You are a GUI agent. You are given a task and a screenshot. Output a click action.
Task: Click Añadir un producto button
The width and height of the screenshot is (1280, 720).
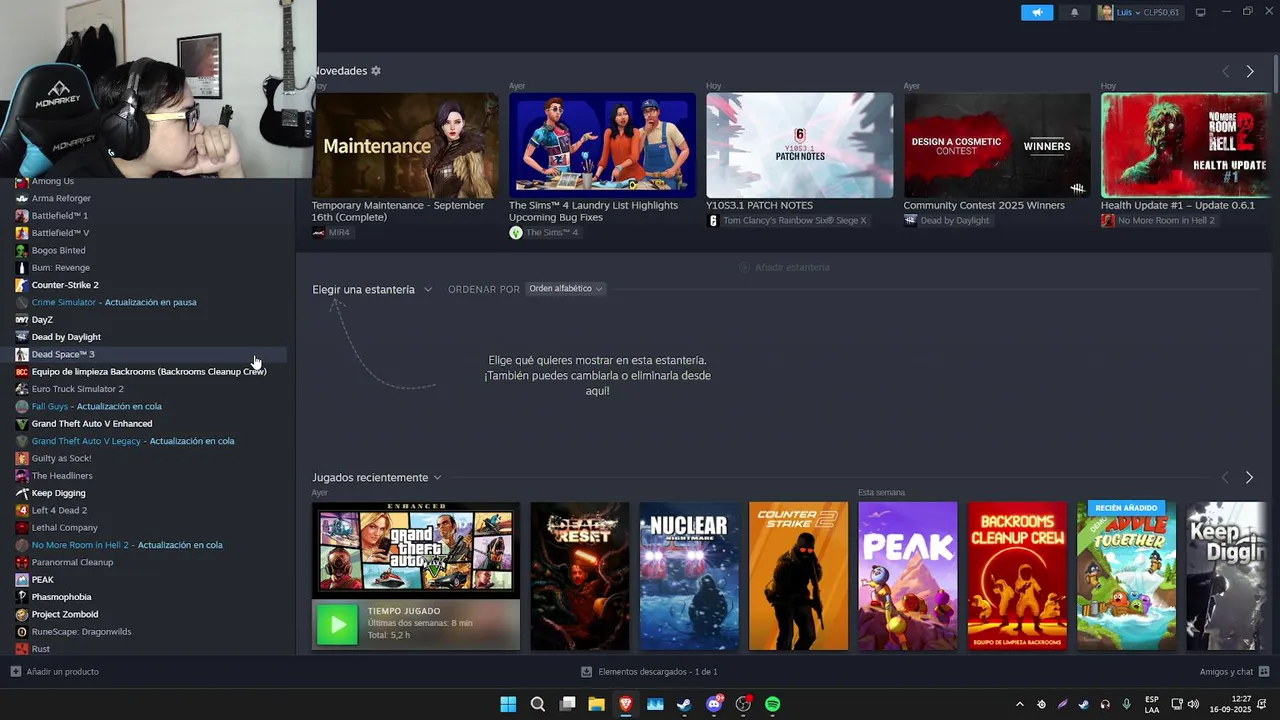54,672
